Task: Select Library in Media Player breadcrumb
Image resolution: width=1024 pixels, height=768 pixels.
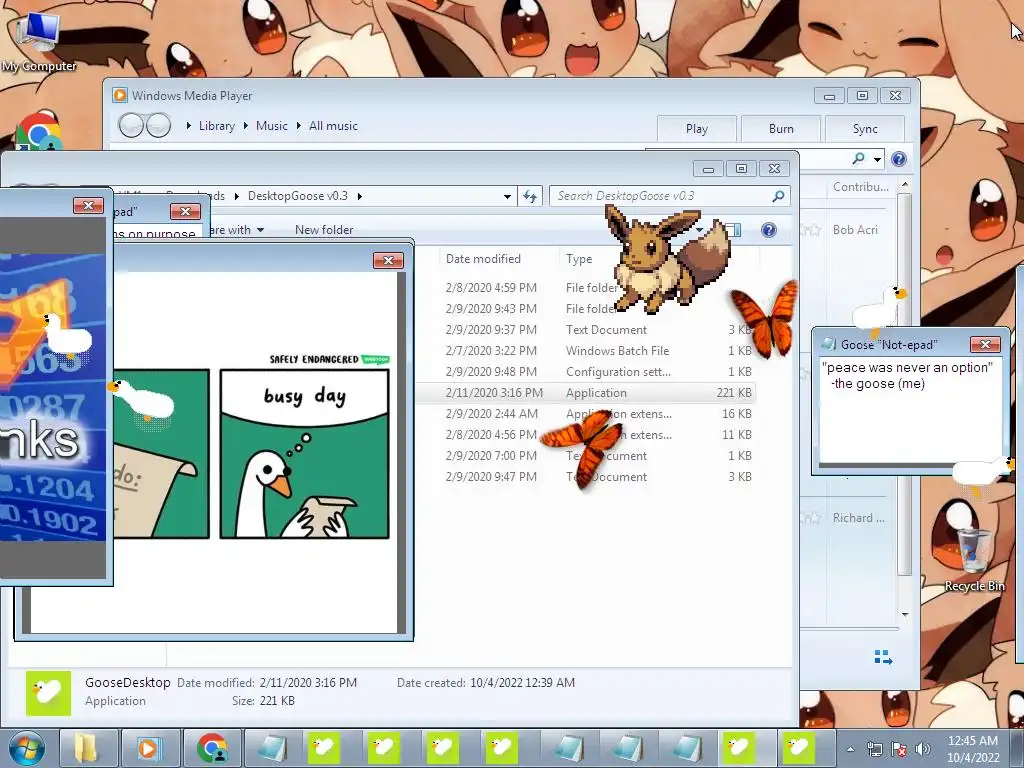Action: [216, 126]
